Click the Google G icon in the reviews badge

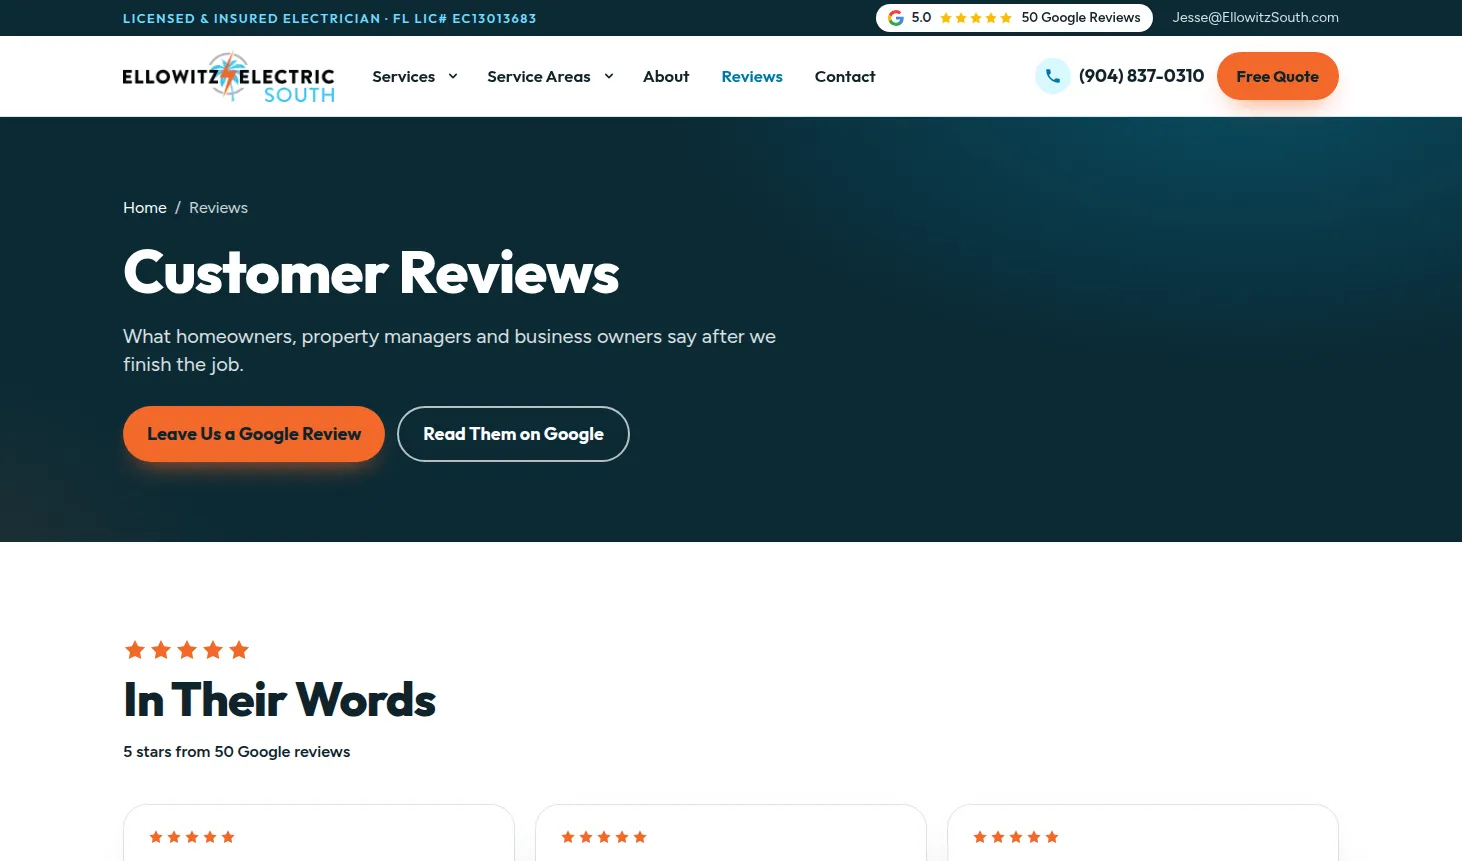(896, 18)
